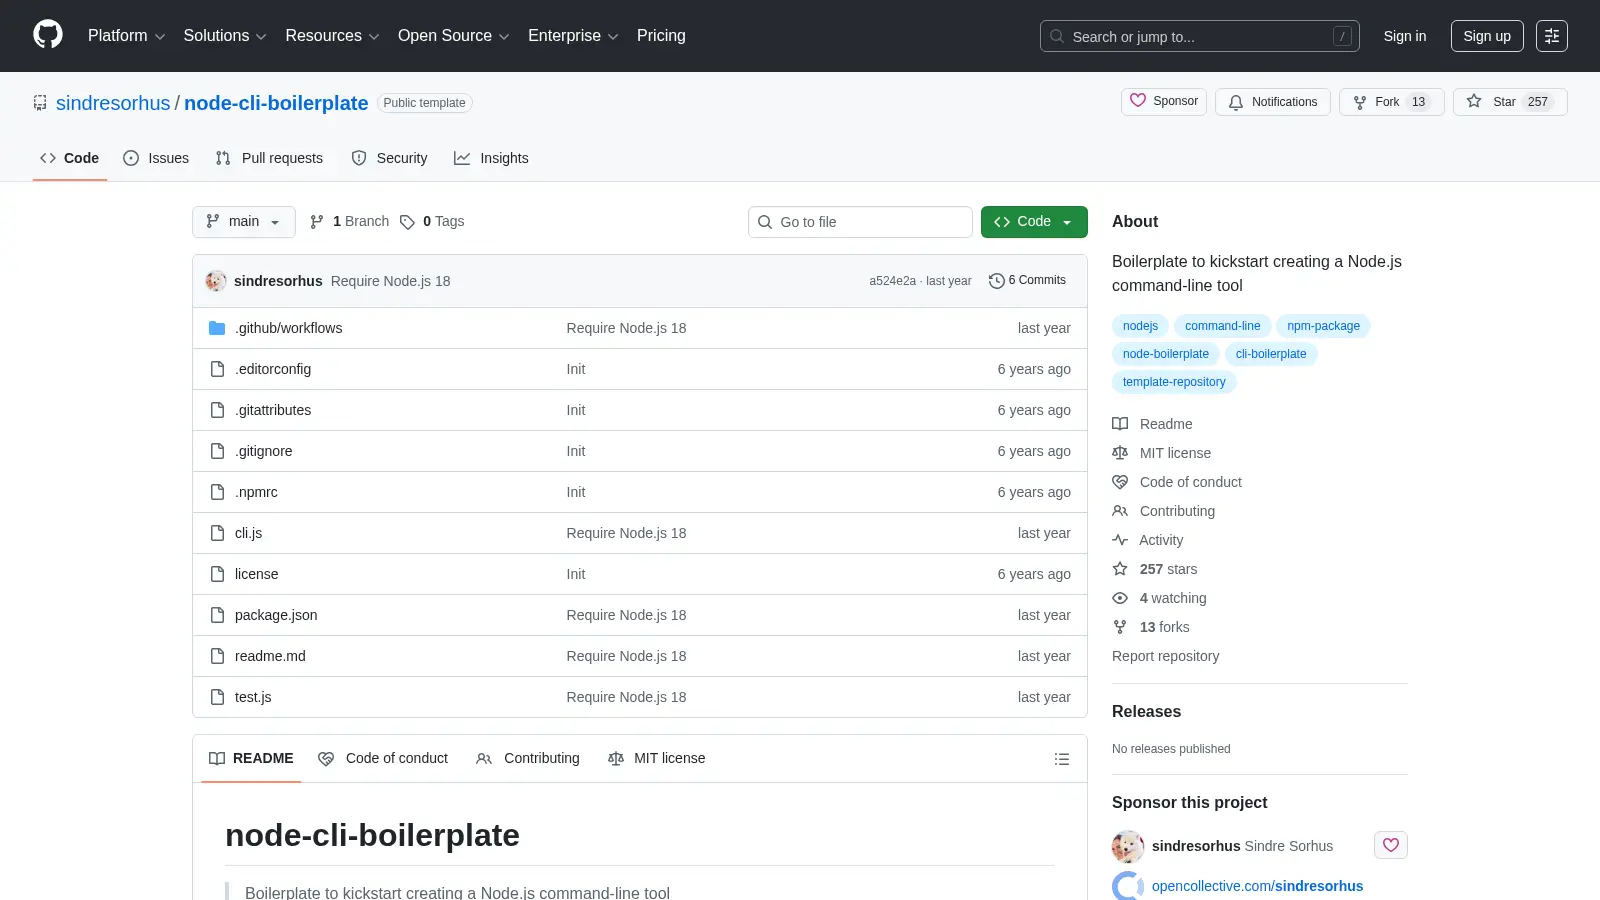
Task: Focus the Search or jump to field
Action: [1200, 36]
